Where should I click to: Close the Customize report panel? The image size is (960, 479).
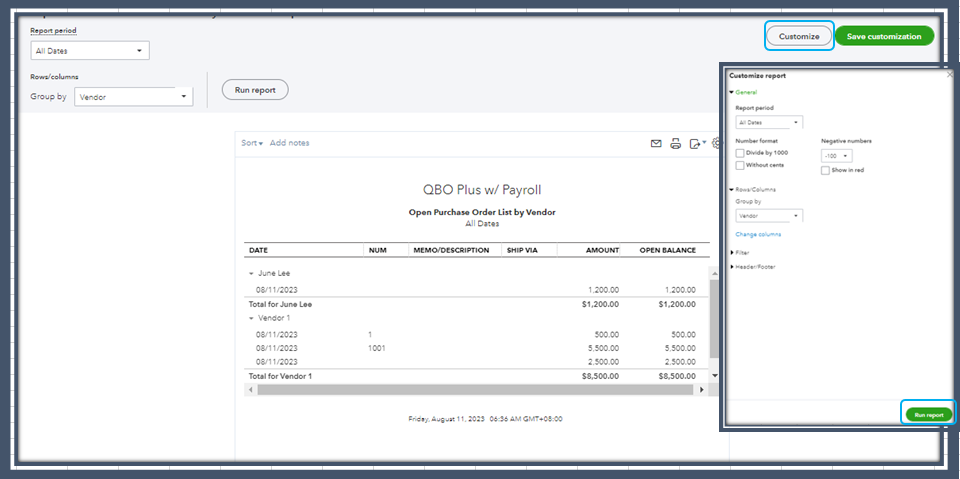click(x=950, y=75)
